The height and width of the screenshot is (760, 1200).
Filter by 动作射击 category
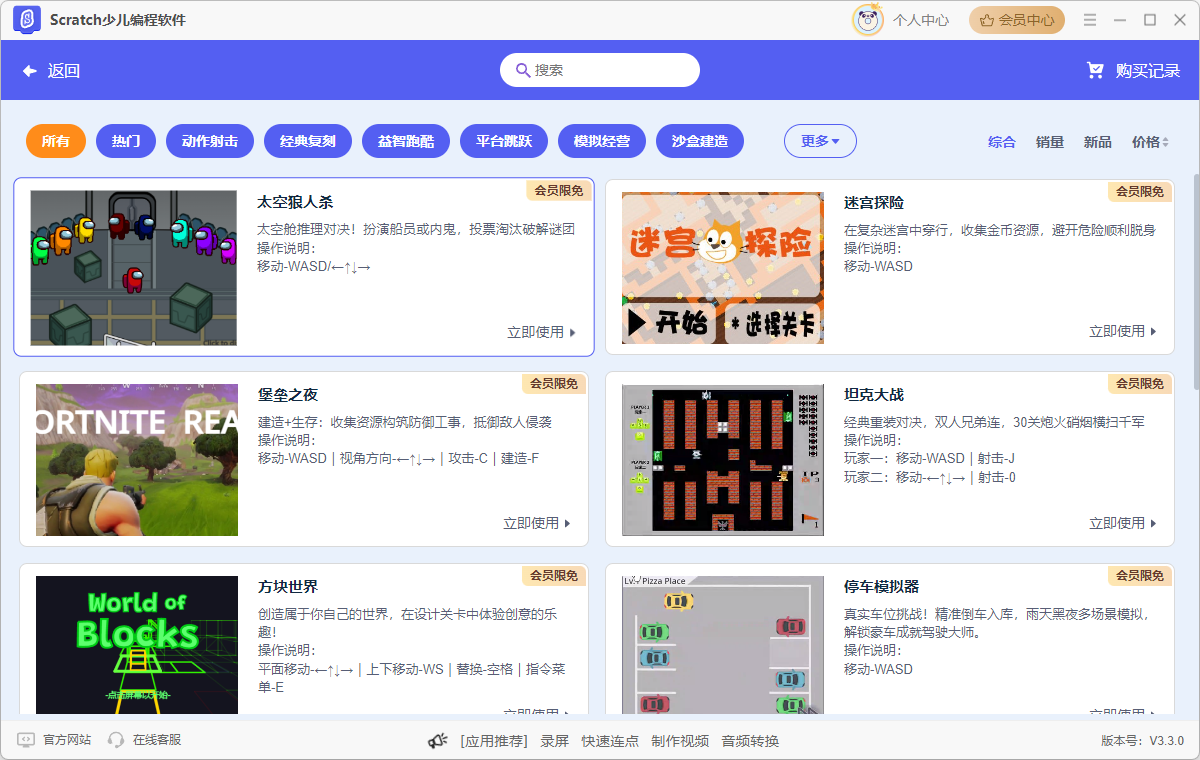tap(210, 141)
